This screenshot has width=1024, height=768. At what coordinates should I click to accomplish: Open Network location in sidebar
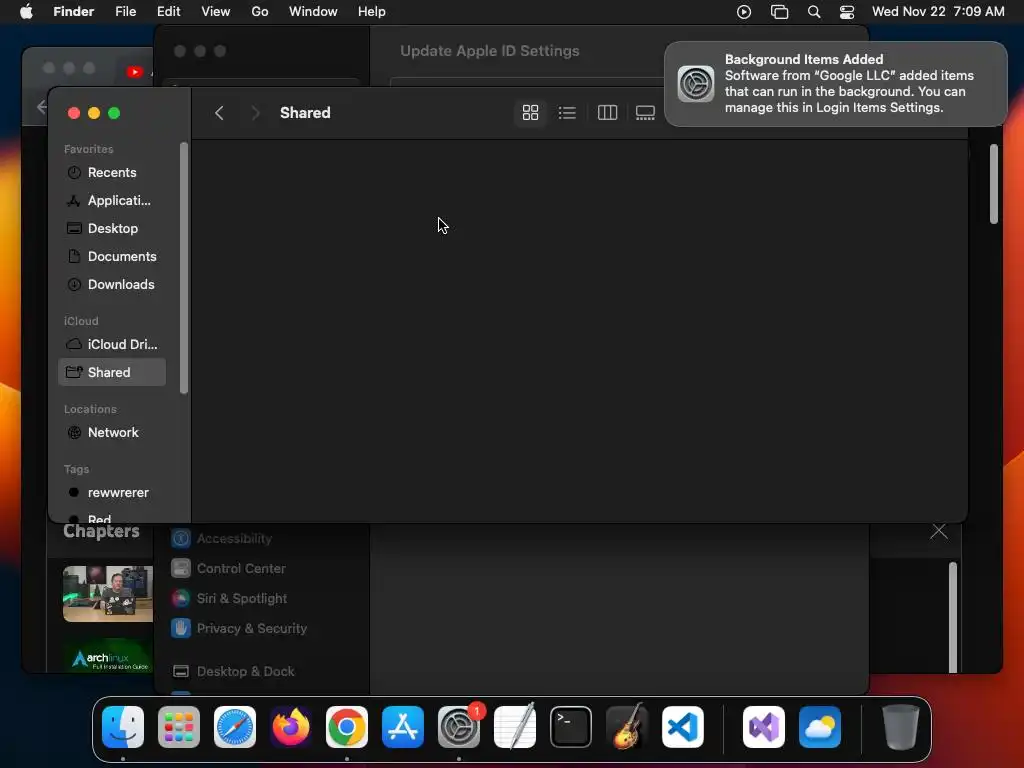(112, 432)
